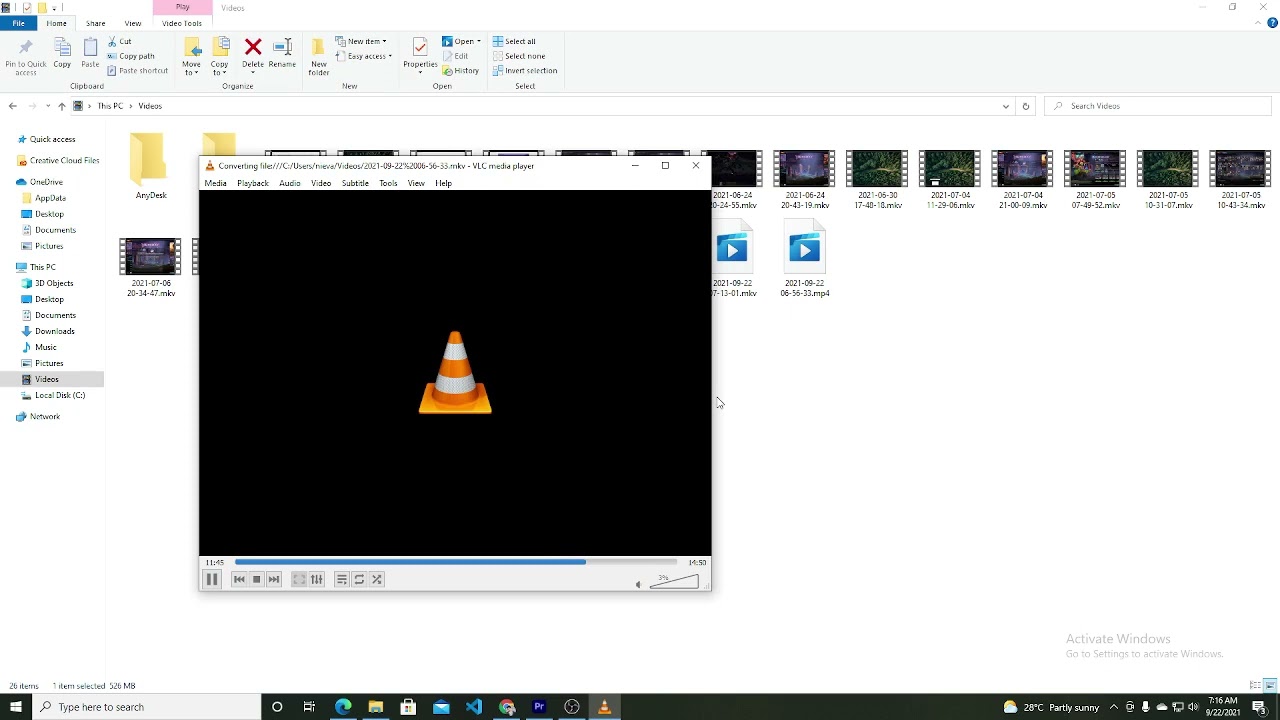Open the Copy to dropdown
Image resolution: width=1280 pixels, height=720 pixels.
coord(220,57)
